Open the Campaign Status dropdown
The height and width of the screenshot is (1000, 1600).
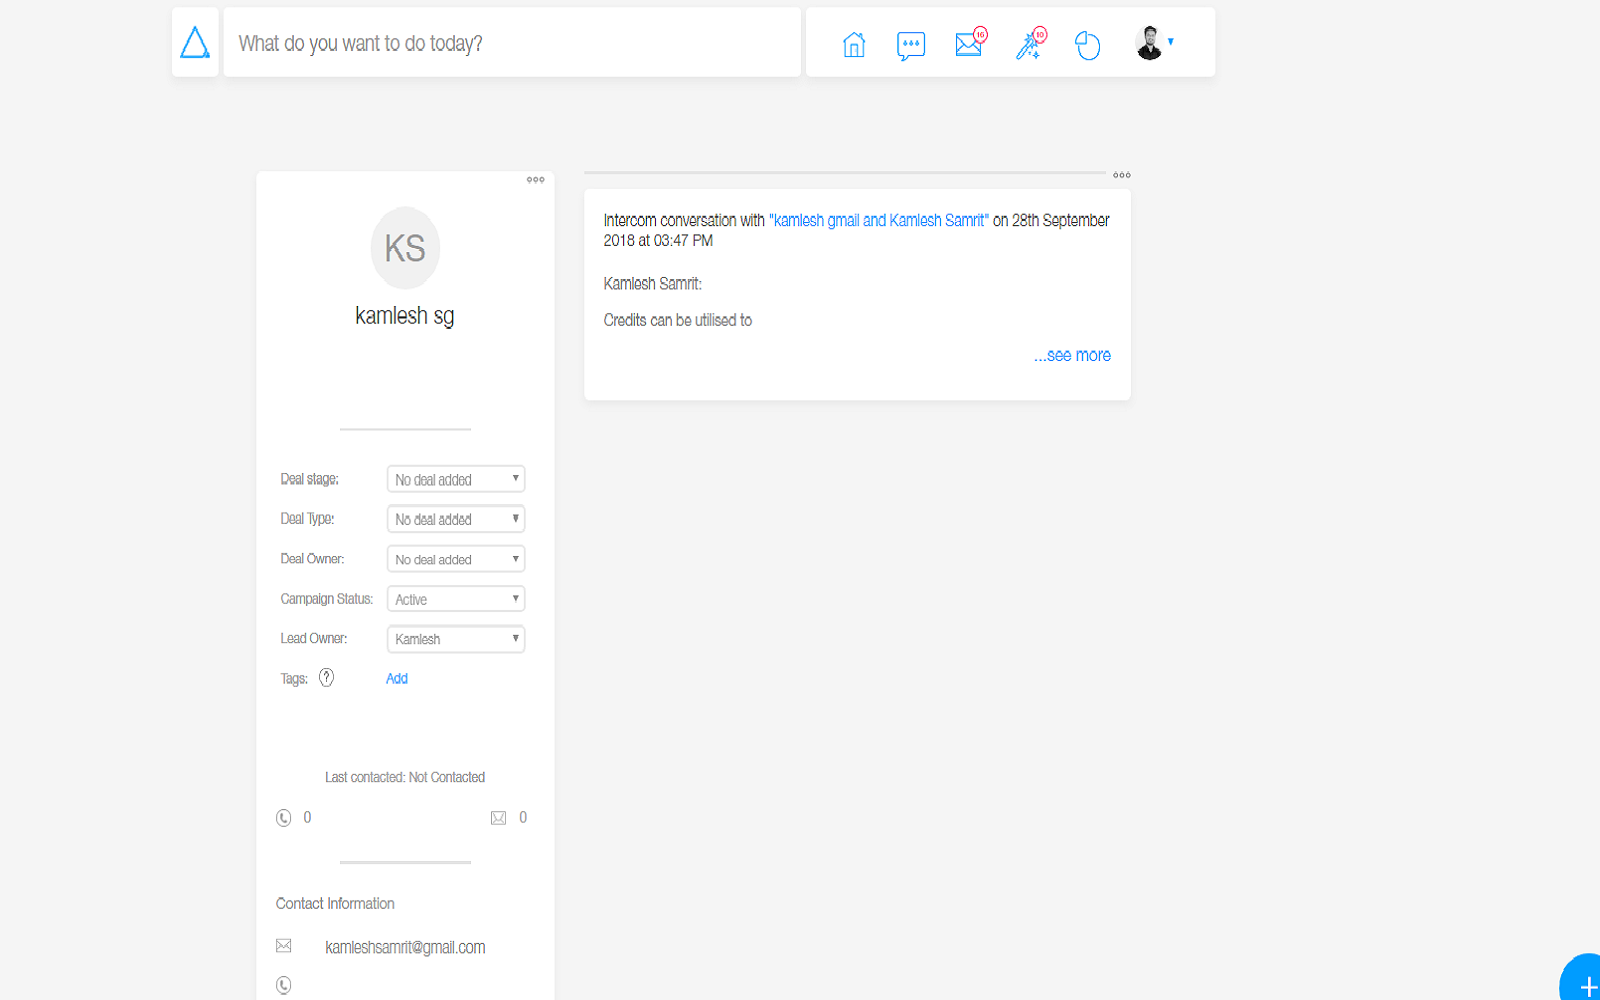[455, 598]
